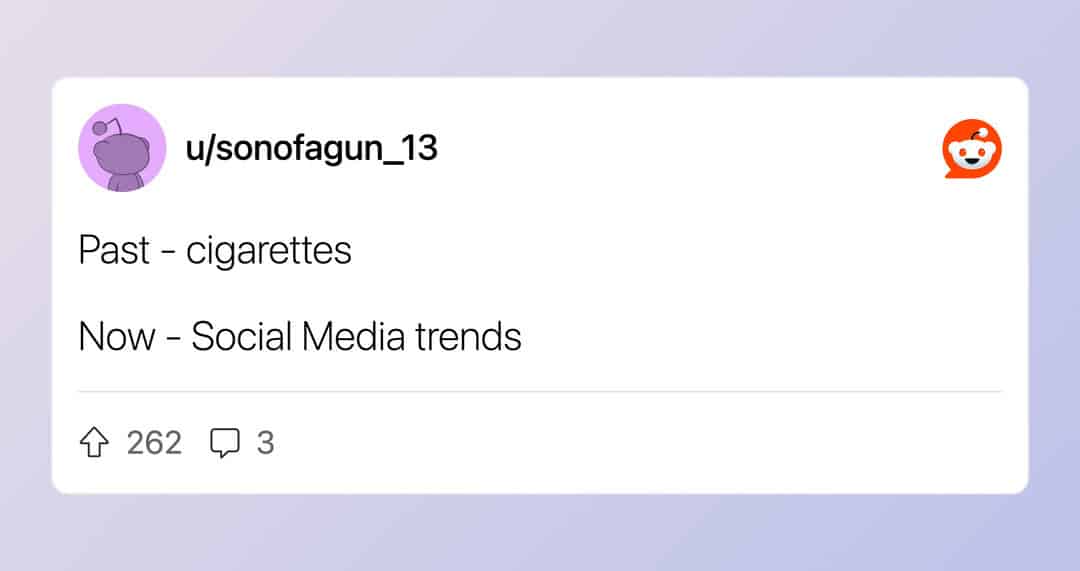This screenshot has width=1080, height=571.
Task: Click the word "Social" in the comment
Action: pyautogui.click(x=239, y=337)
